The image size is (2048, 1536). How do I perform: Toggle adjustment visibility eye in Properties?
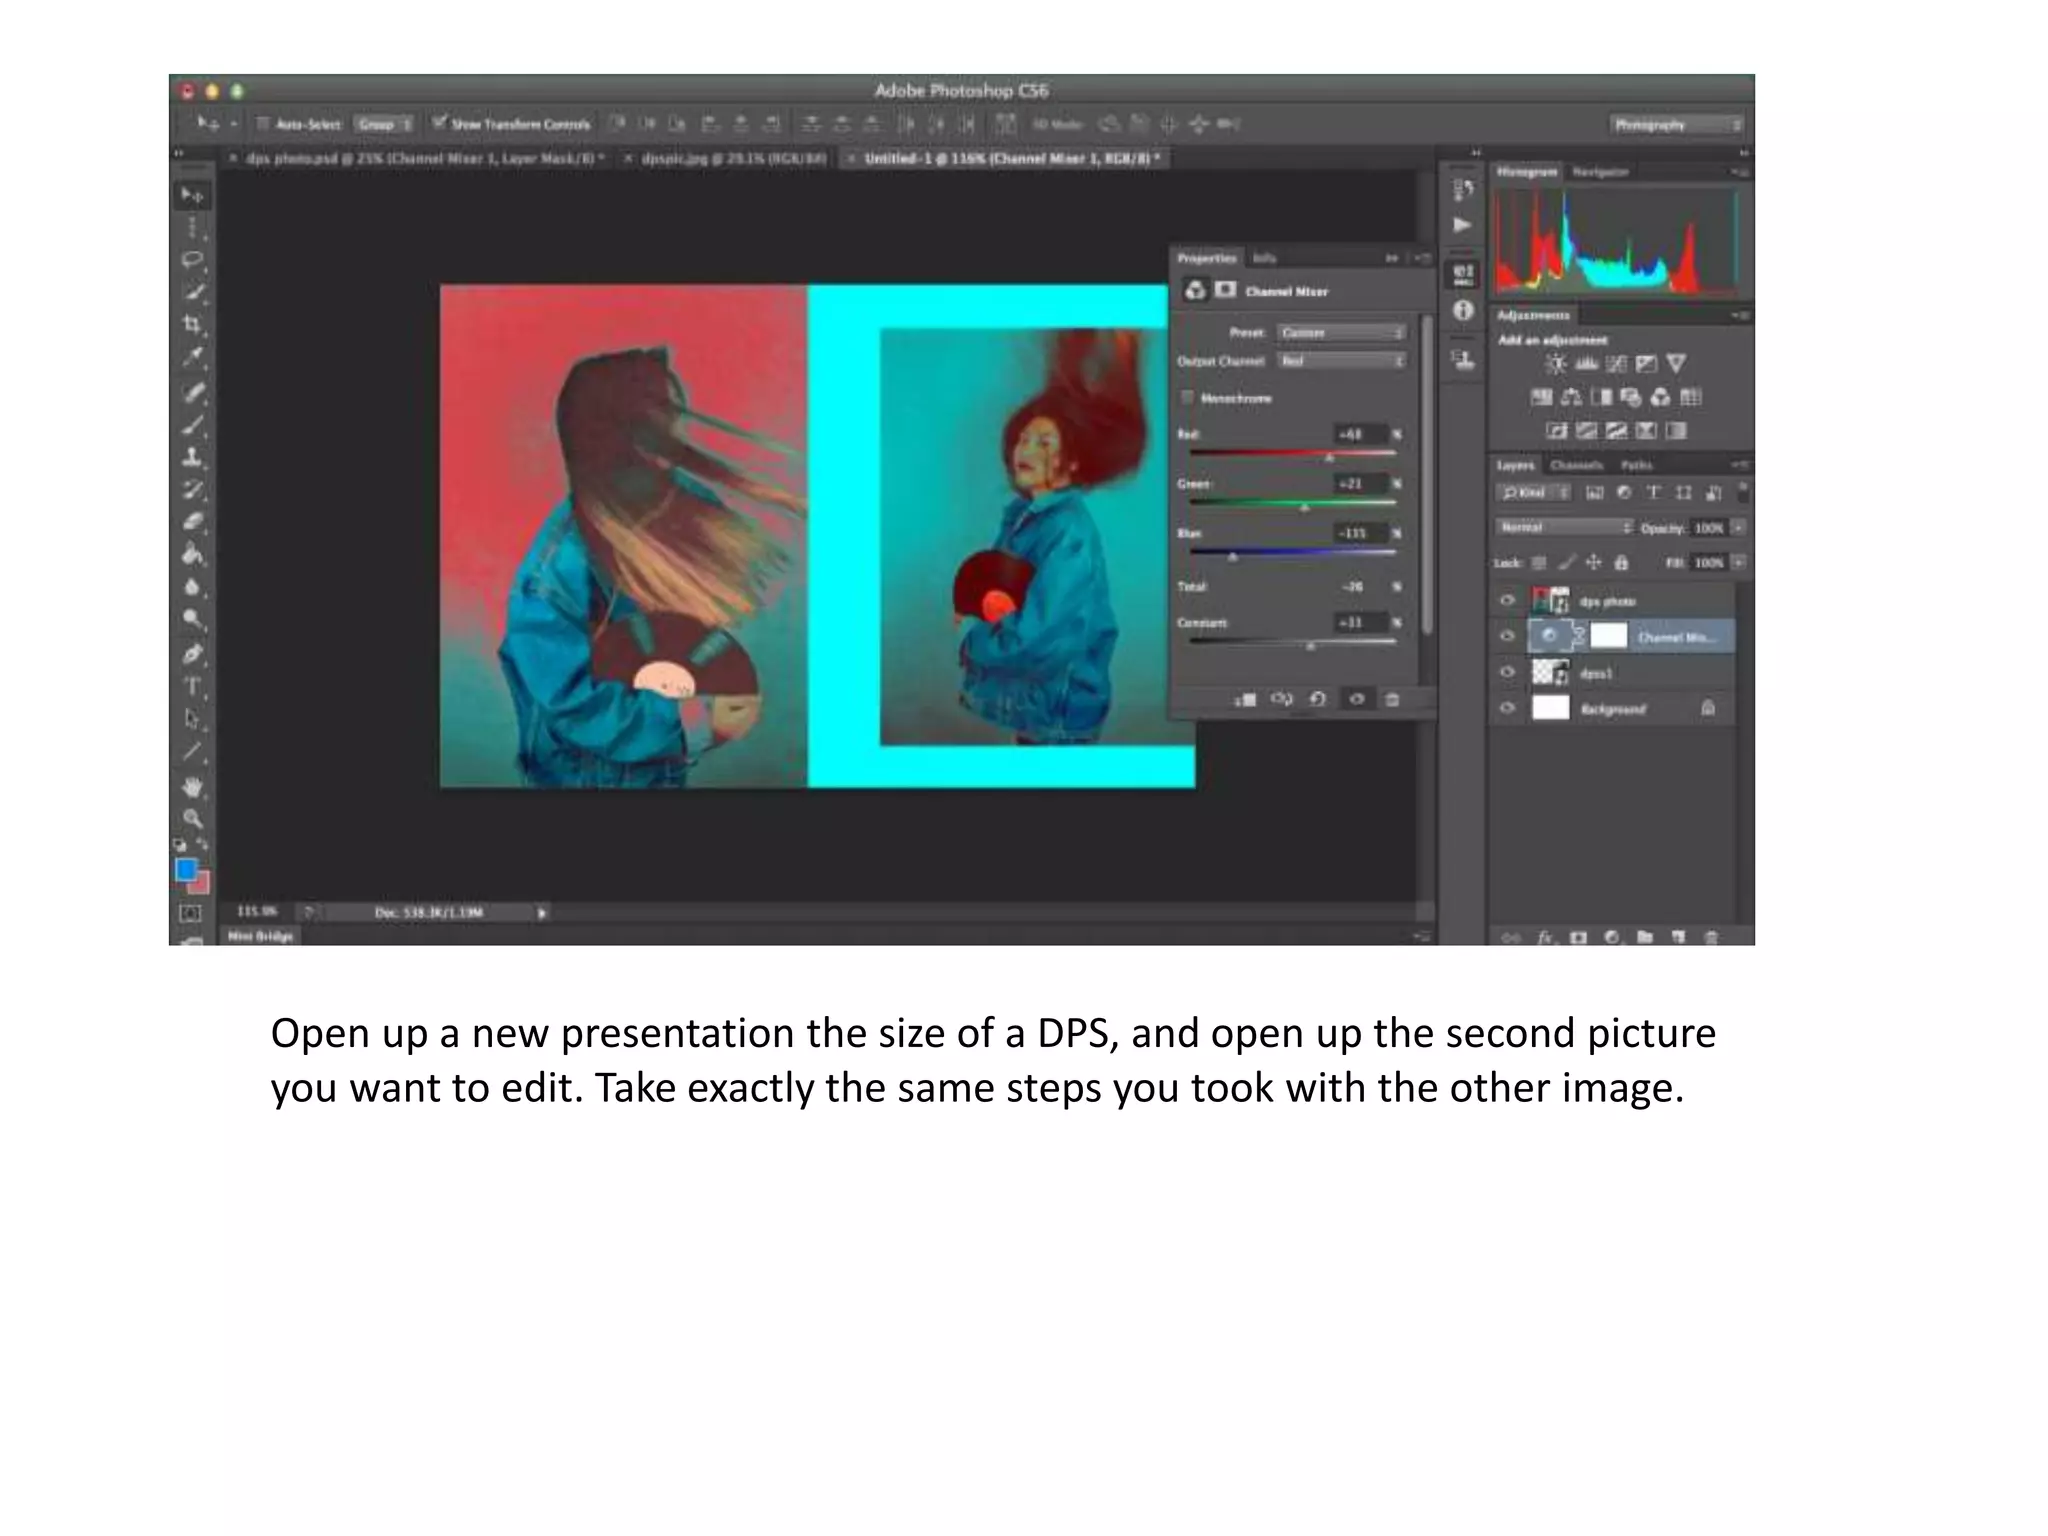coord(1356,699)
